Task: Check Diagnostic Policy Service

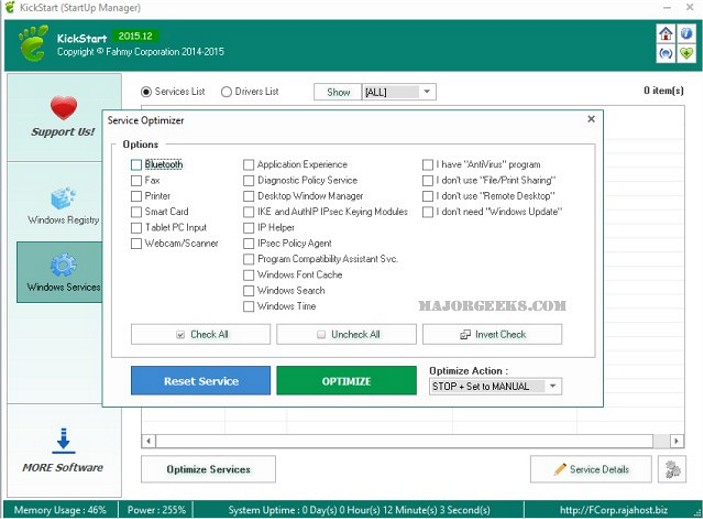Action: (x=248, y=181)
